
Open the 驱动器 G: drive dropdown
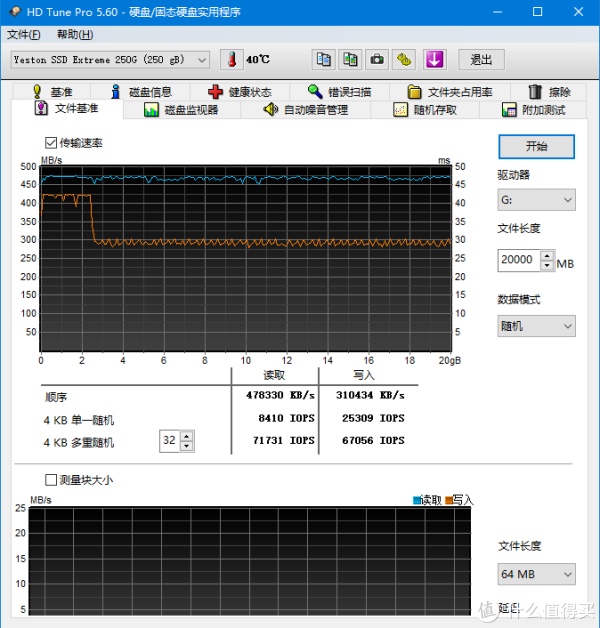point(536,199)
